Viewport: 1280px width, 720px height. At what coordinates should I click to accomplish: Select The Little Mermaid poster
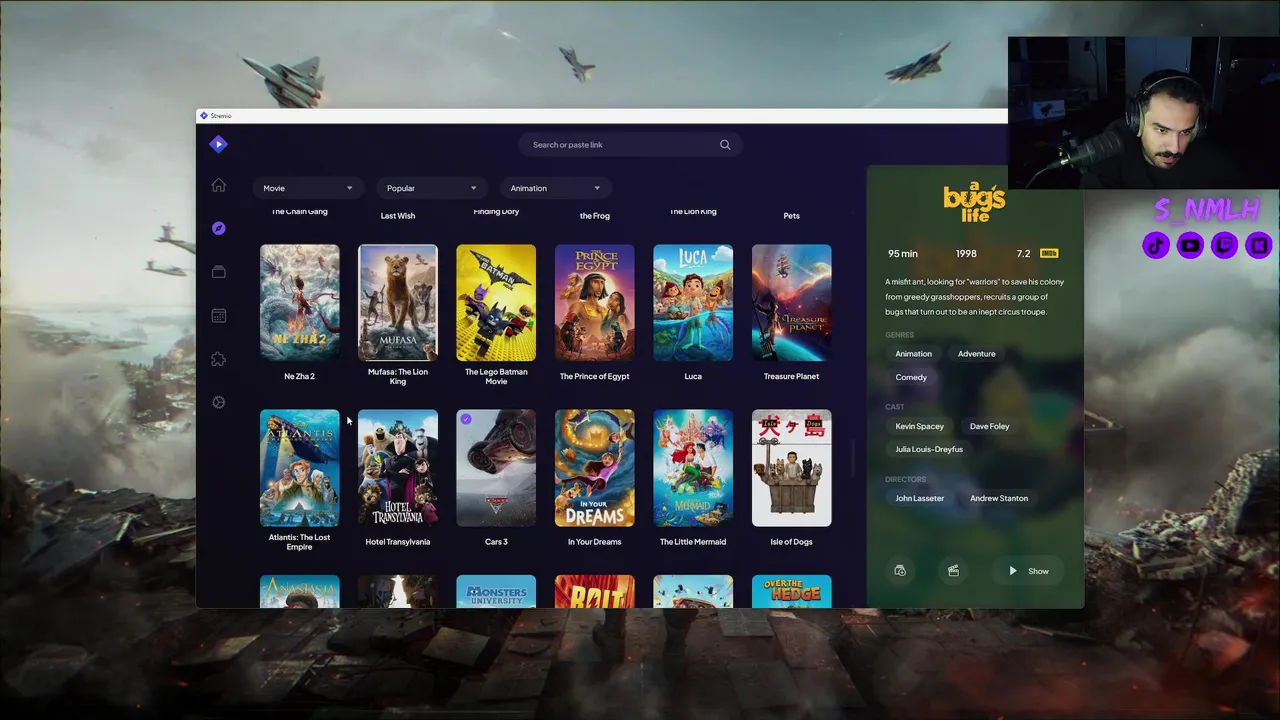point(693,468)
